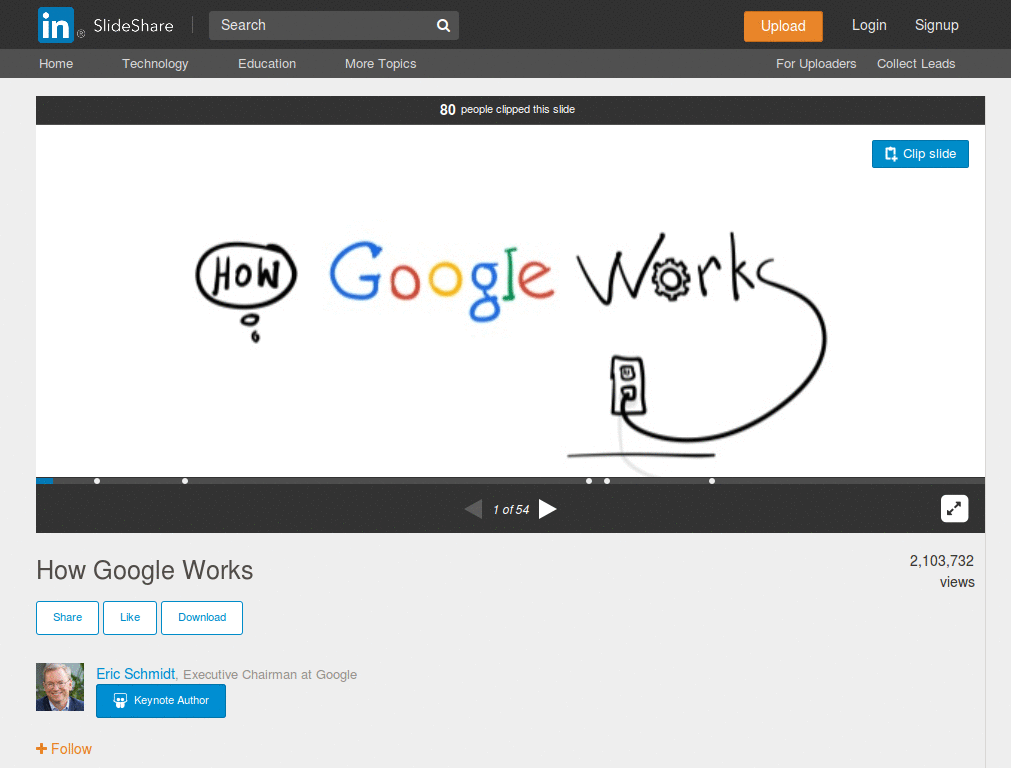
Task: Click the 'How Google Works' title text
Action: click(144, 570)
